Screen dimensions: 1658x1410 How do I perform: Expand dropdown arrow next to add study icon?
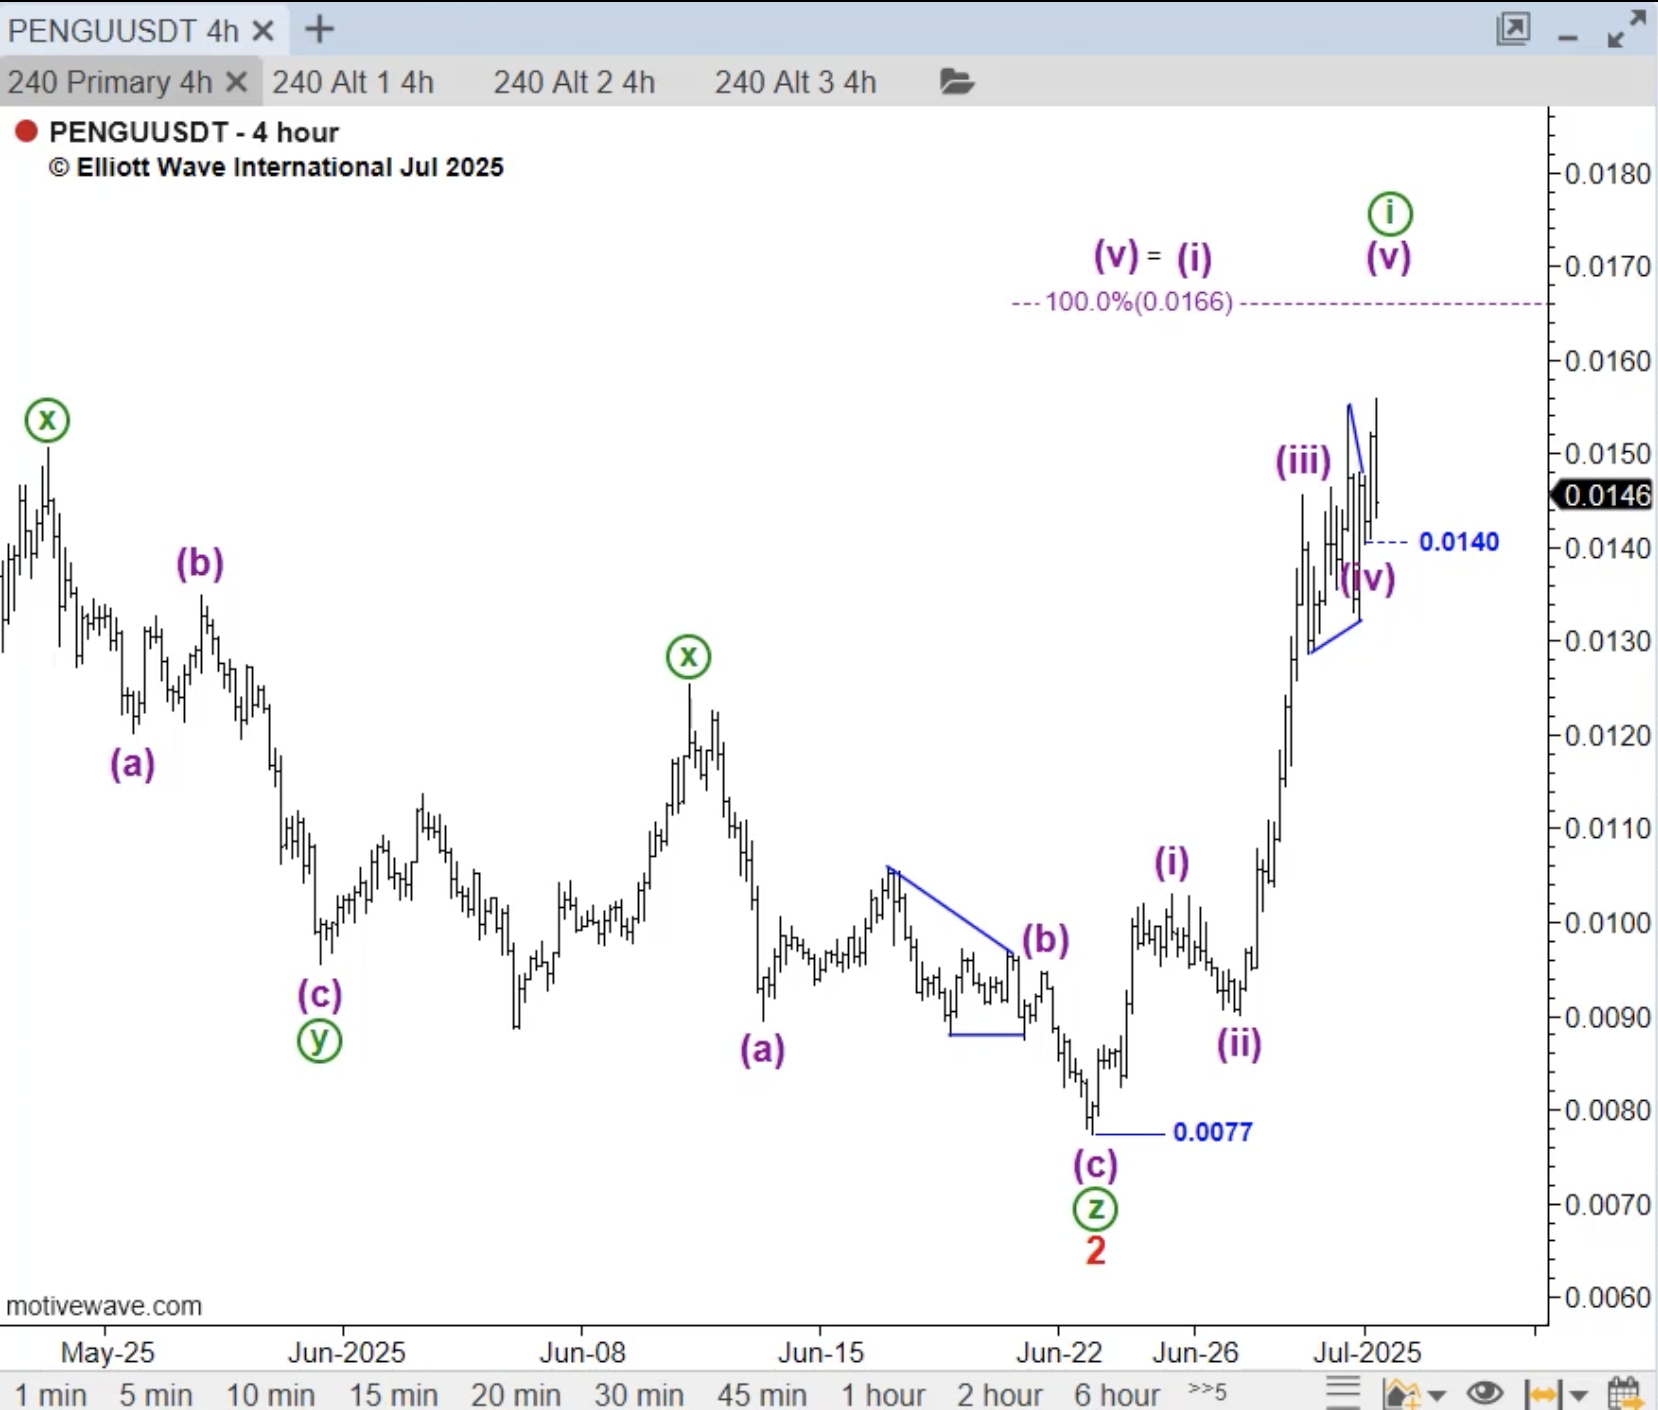1437,1395
